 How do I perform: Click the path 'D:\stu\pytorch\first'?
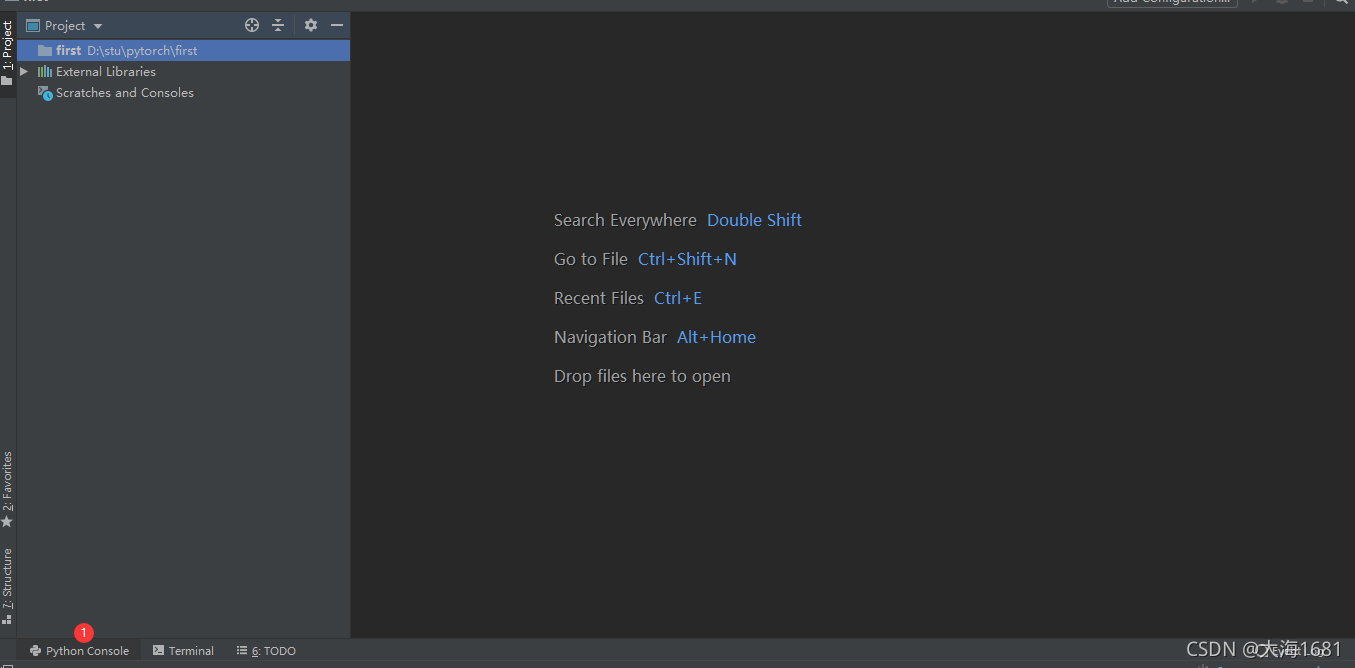[142, 50]
